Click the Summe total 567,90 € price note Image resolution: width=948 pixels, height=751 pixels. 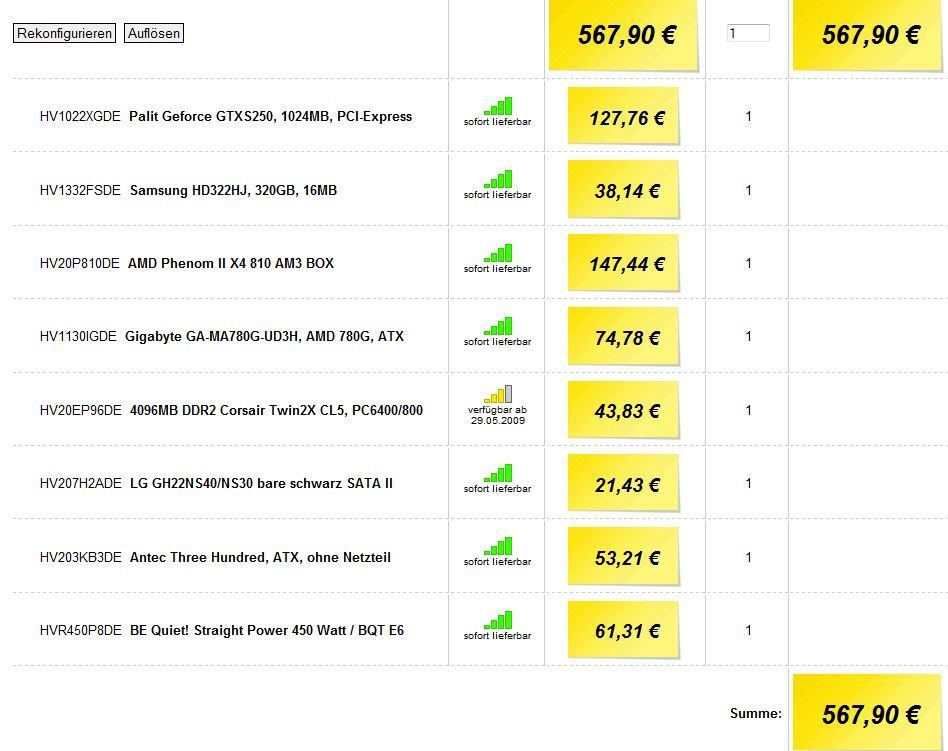coord(866,712)
